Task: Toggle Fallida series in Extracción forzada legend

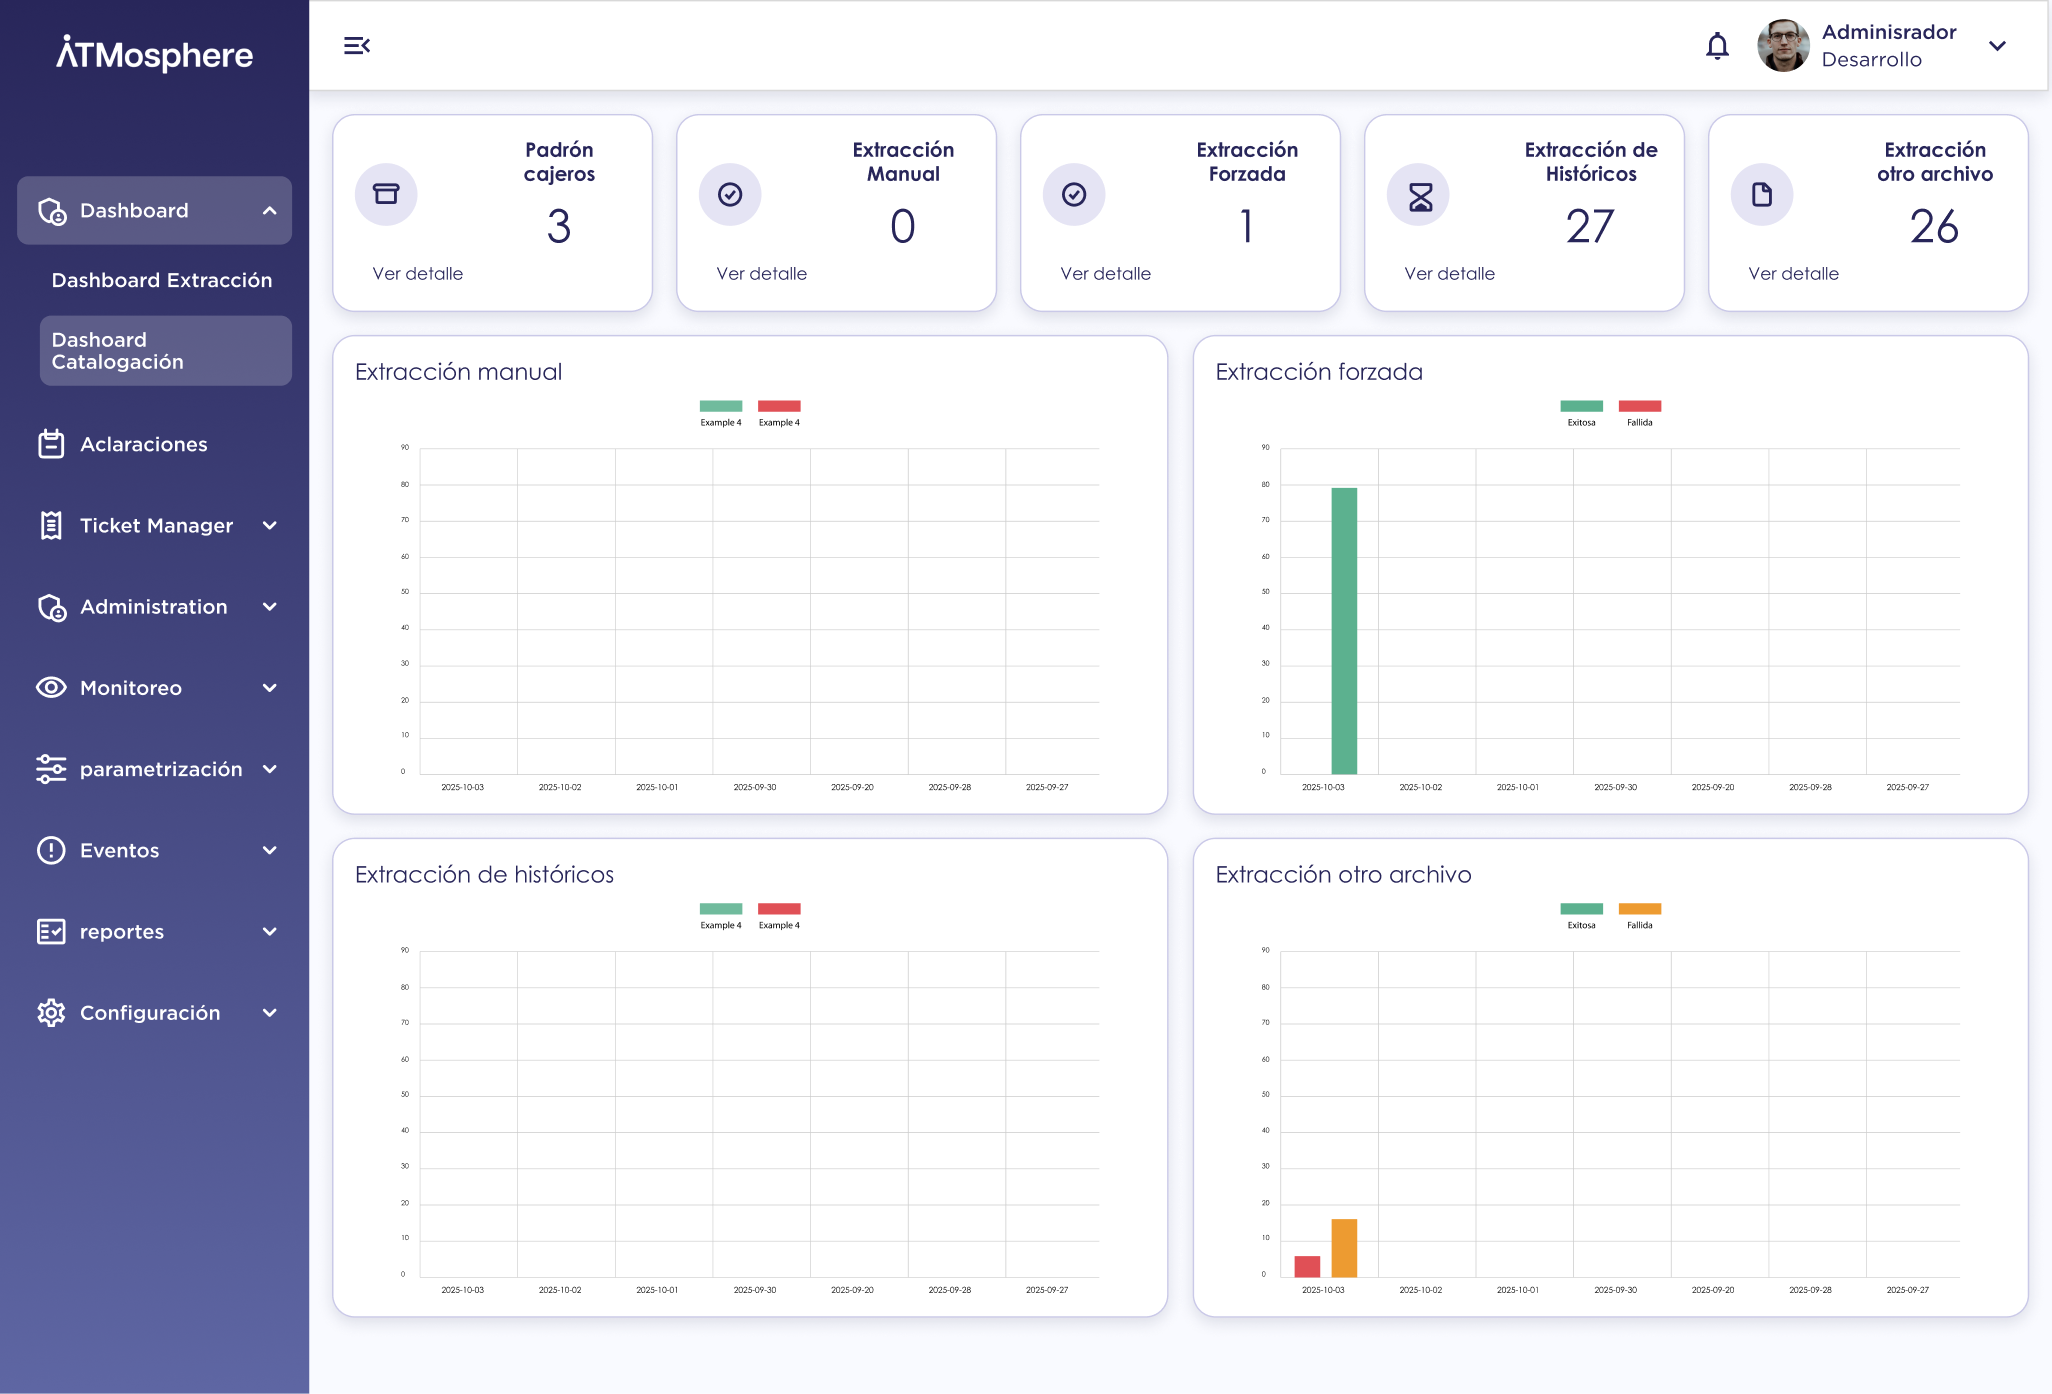Action: 1640,413
